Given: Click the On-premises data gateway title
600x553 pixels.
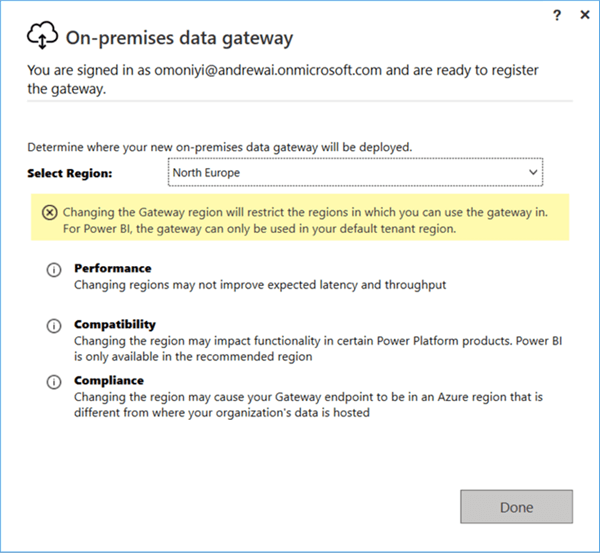Looking at the screenshot, I should click(179, 38).
